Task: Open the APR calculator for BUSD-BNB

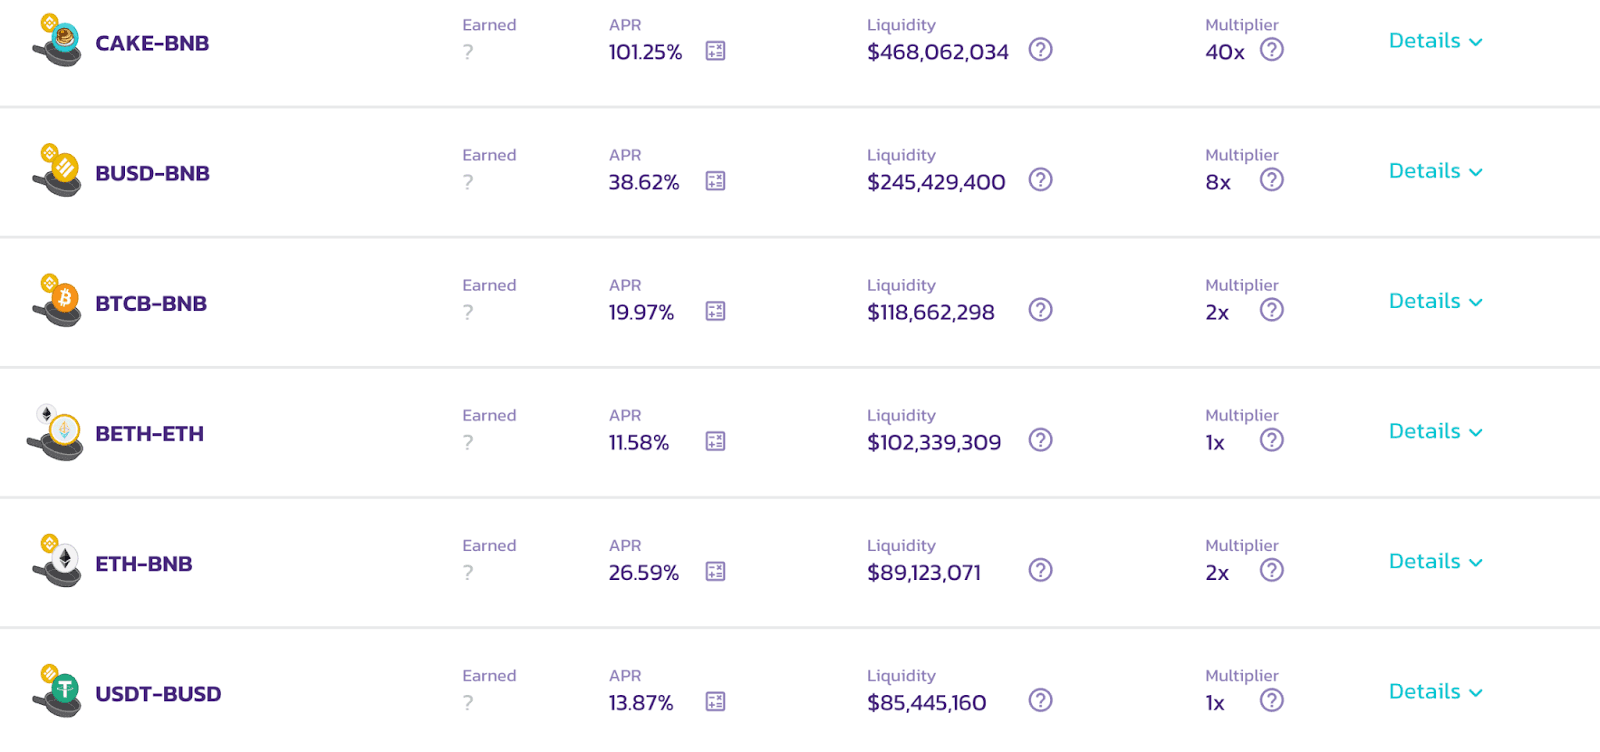Action: click(x=714, y=182)
